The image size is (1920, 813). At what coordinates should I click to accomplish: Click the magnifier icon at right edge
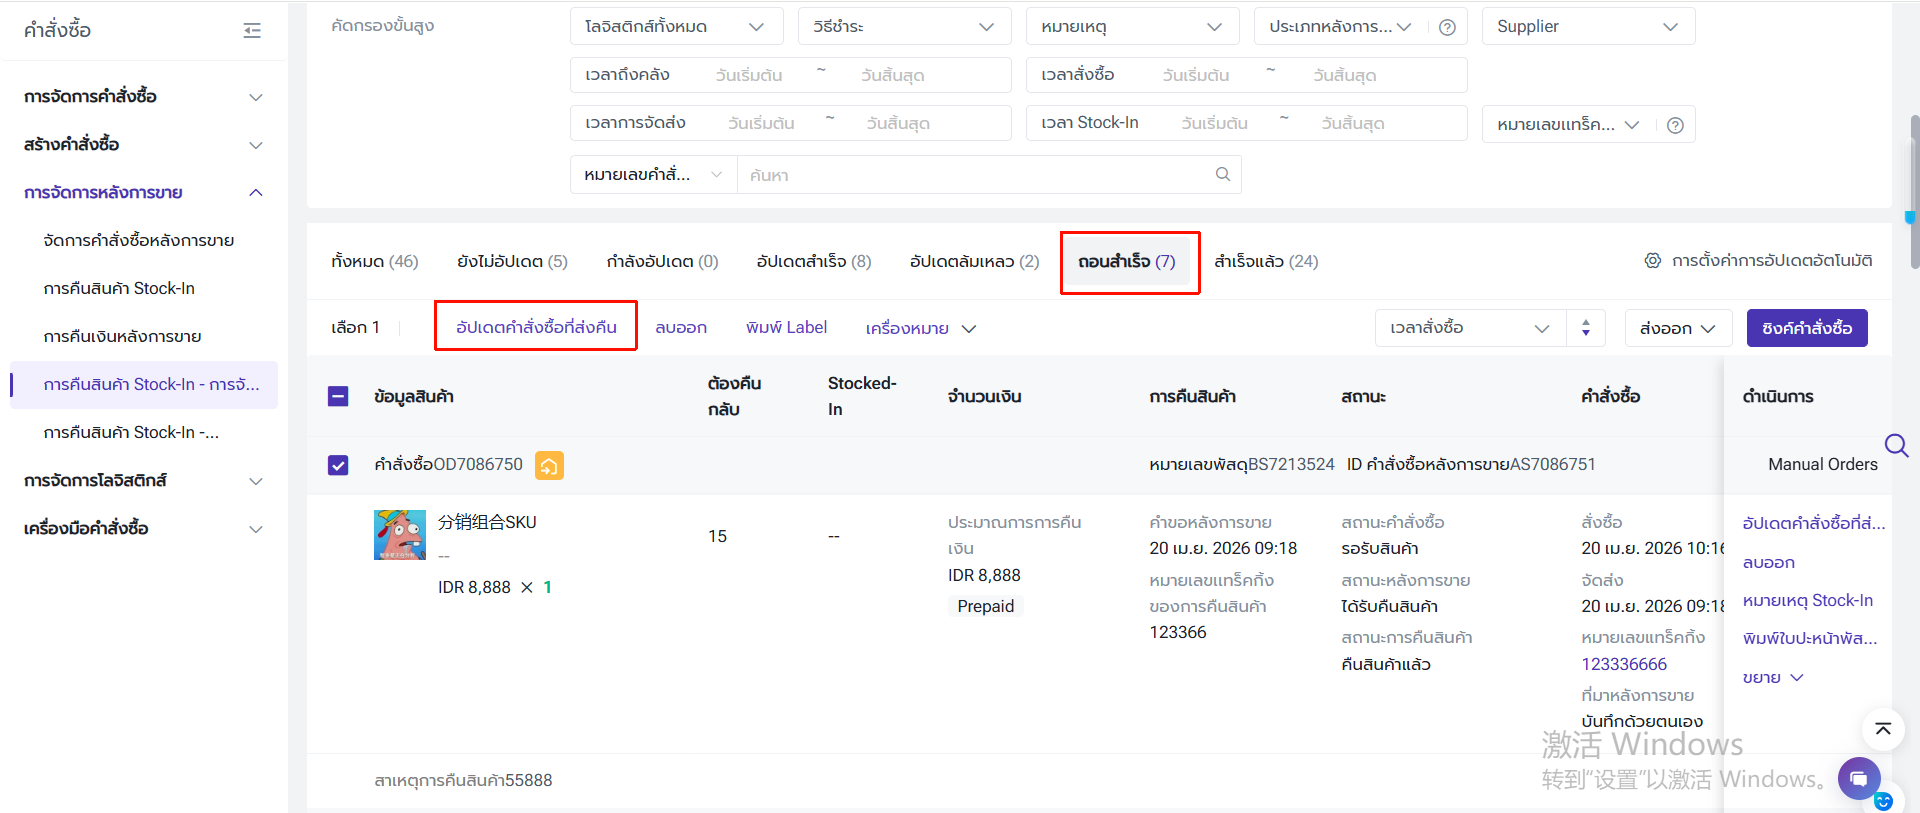1896,445
